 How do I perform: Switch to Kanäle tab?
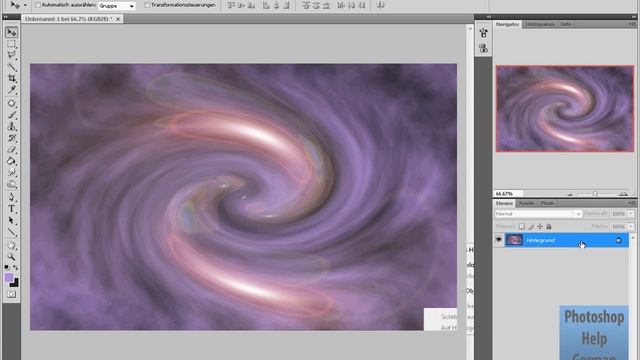click(x=526, y=203)
